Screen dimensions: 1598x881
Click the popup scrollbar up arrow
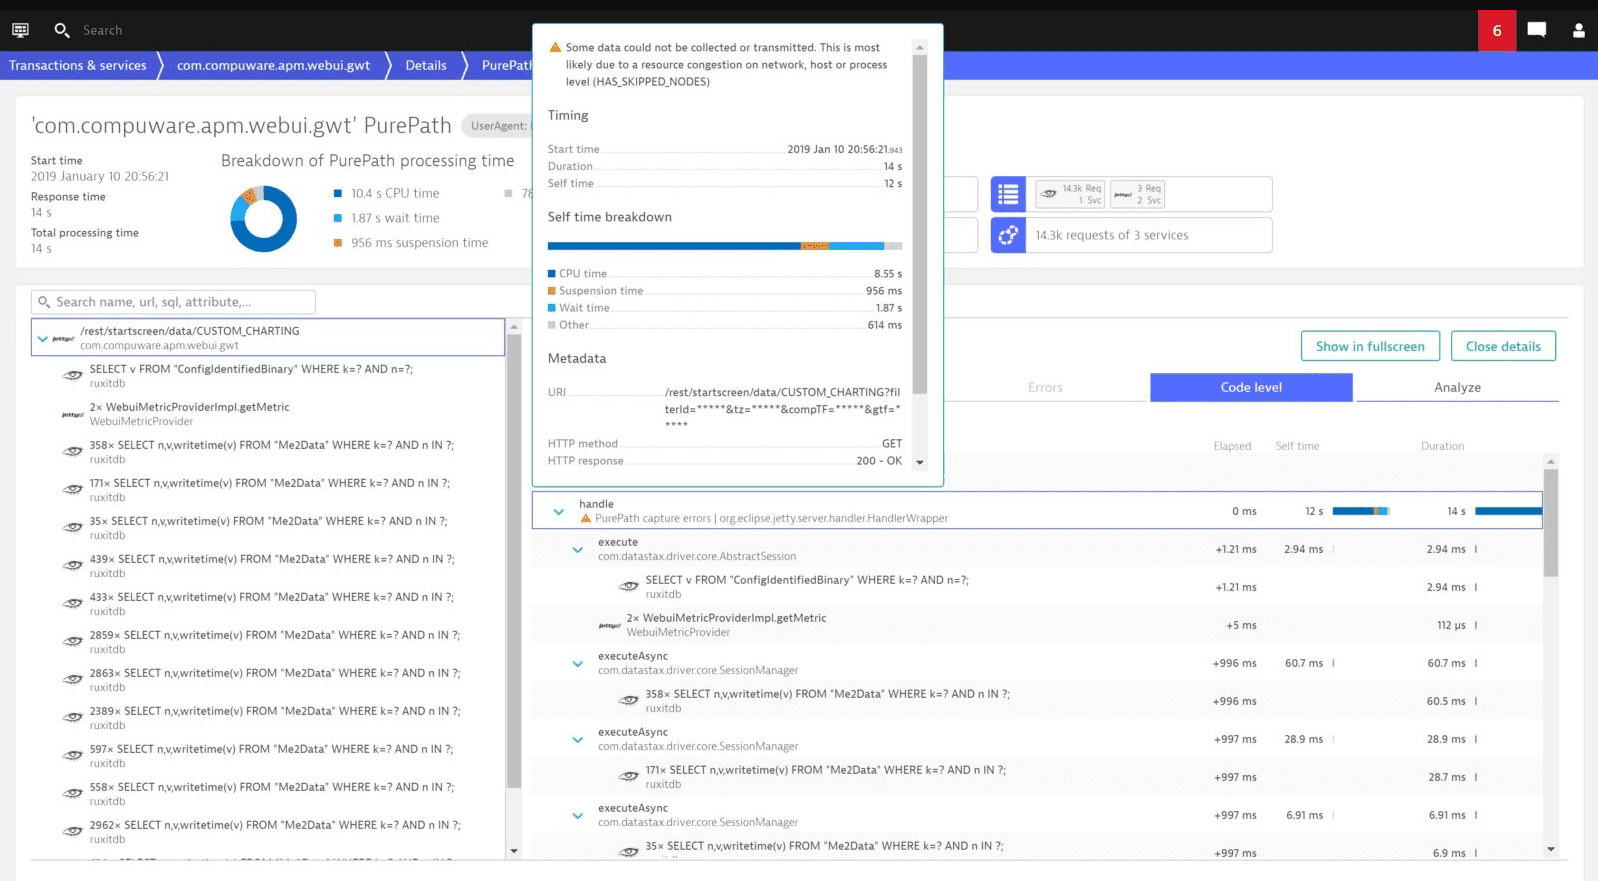tap(920, 47)
